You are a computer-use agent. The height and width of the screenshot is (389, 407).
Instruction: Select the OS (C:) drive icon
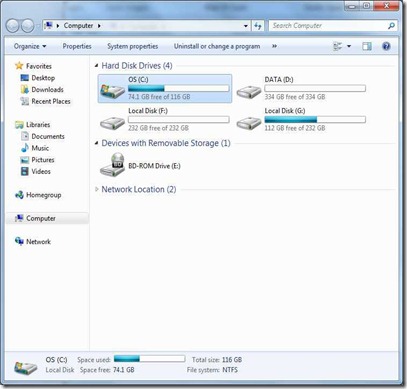(113, 90)
